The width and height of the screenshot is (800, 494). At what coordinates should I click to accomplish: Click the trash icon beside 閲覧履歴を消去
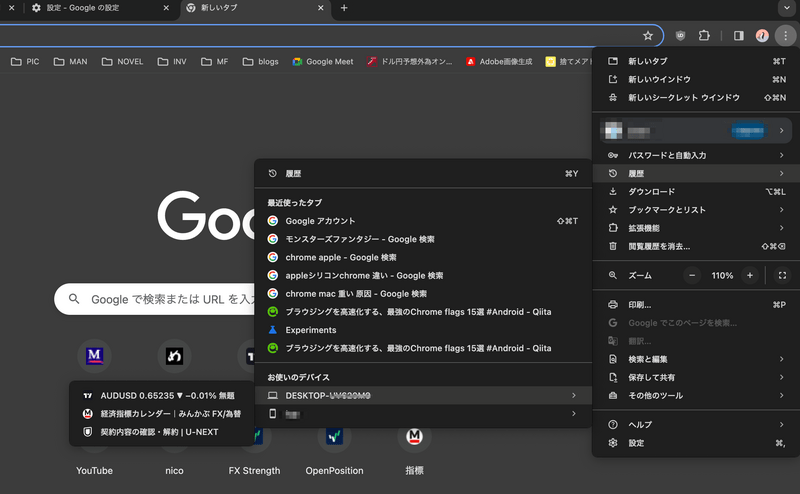(613, 246)
